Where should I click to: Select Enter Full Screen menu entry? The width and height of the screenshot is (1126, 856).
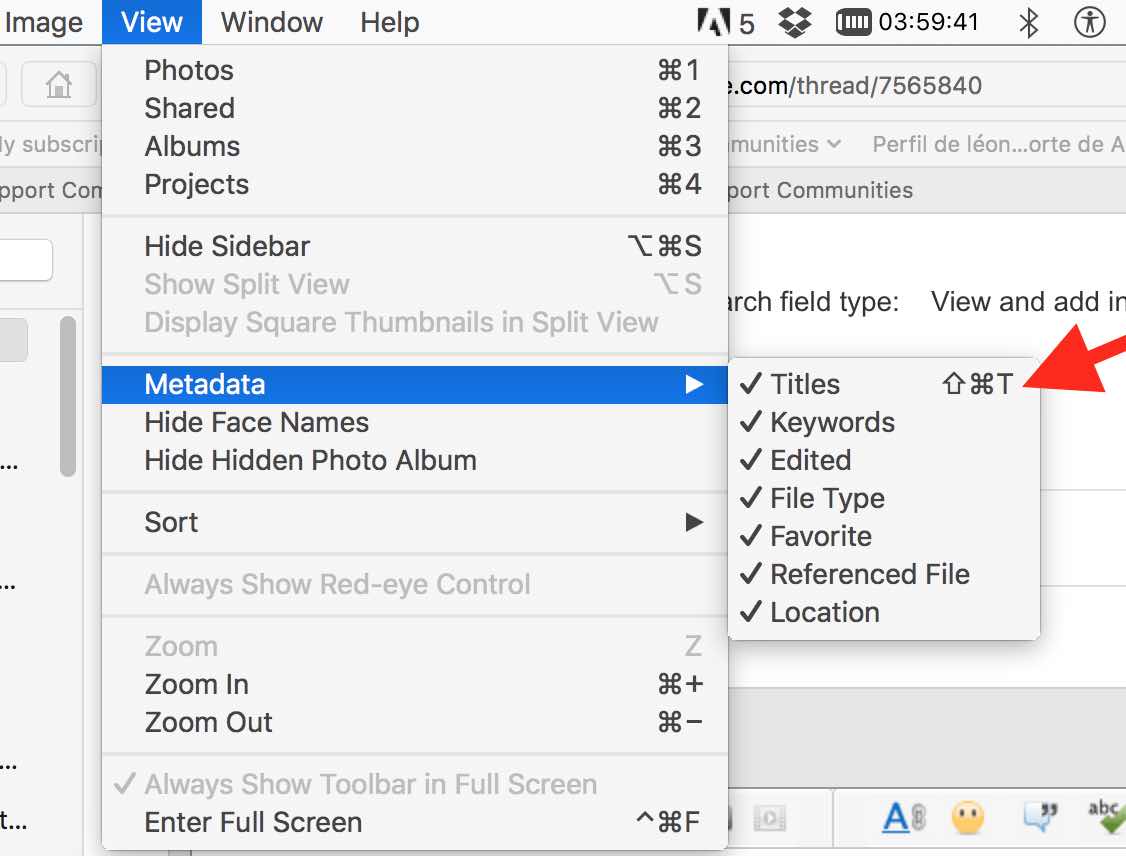pyautogui.click(x=253, y=822)
